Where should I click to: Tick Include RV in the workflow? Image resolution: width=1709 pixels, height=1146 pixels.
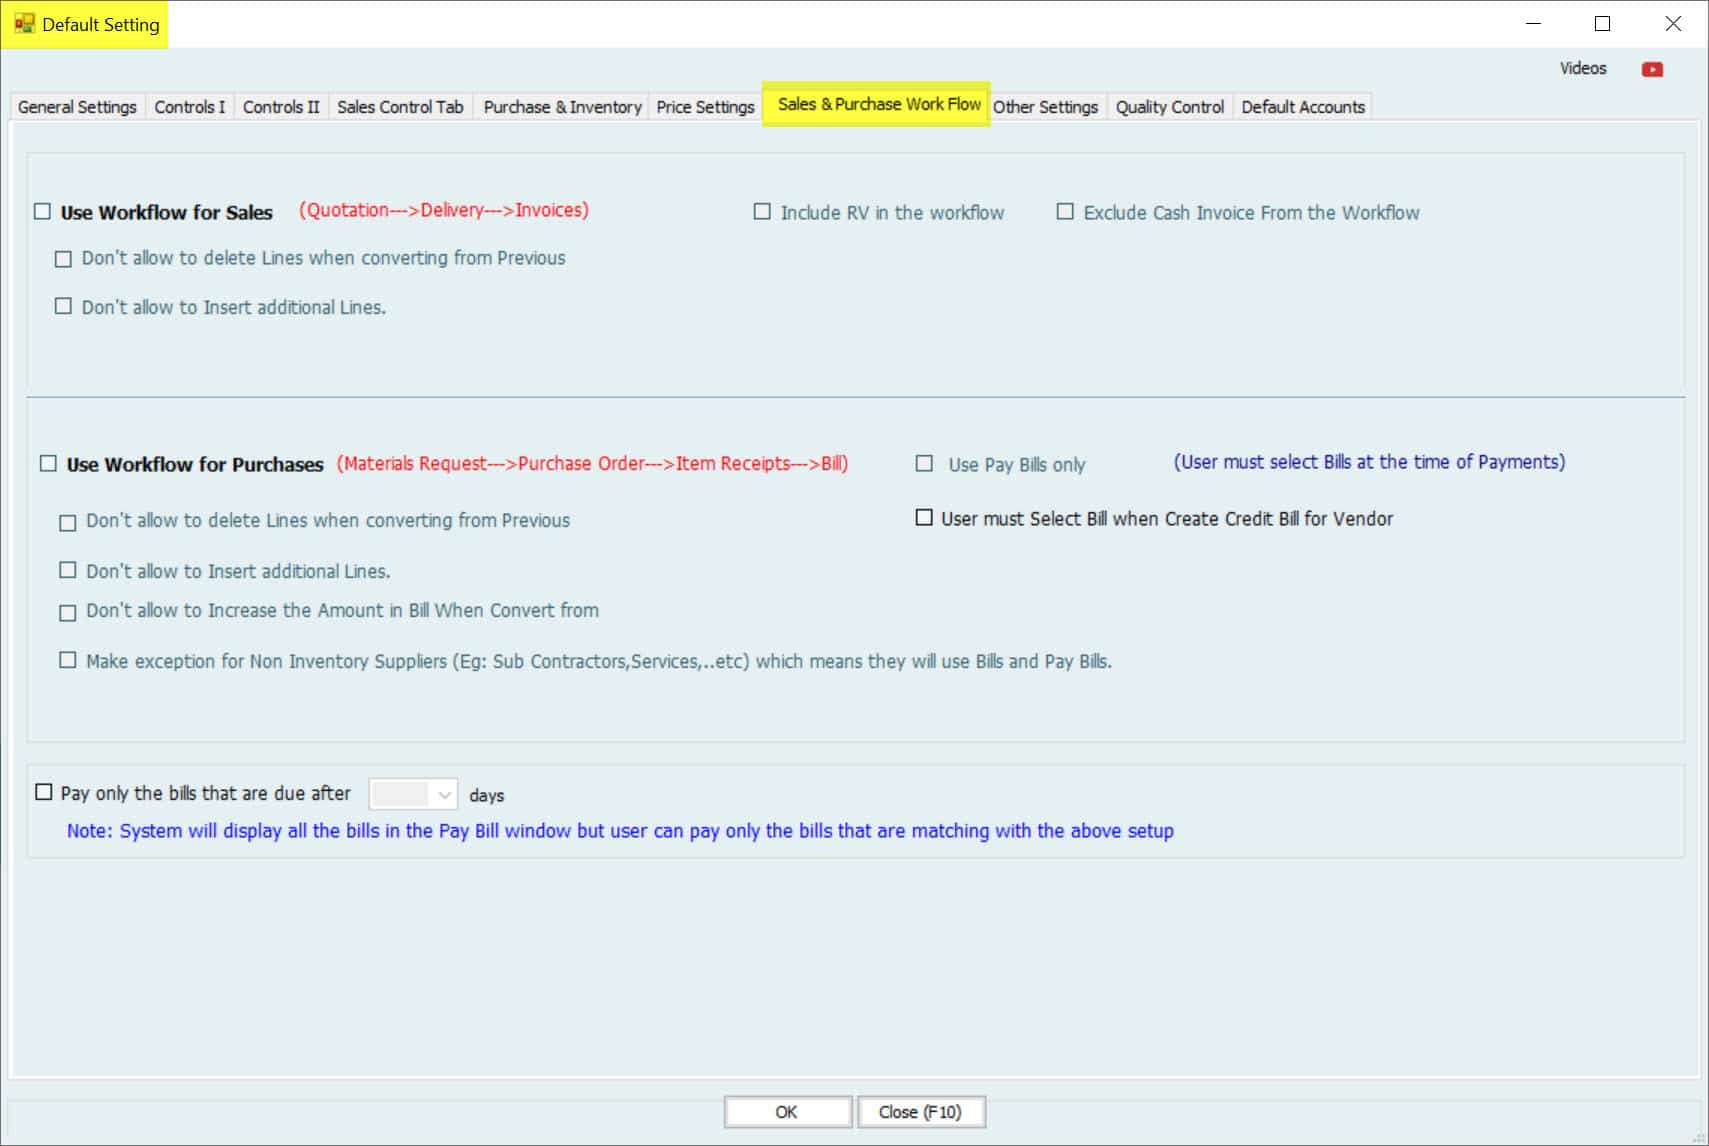click(762, 212)
